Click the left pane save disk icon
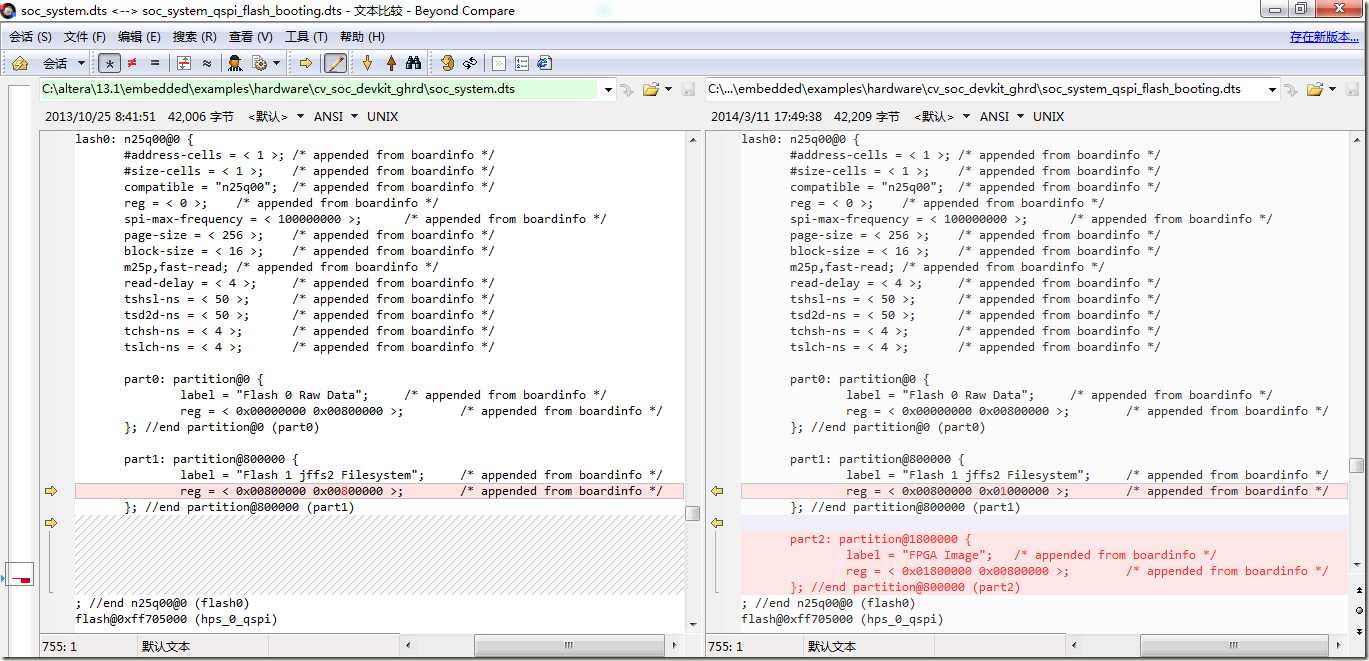 tap(688, 89)
